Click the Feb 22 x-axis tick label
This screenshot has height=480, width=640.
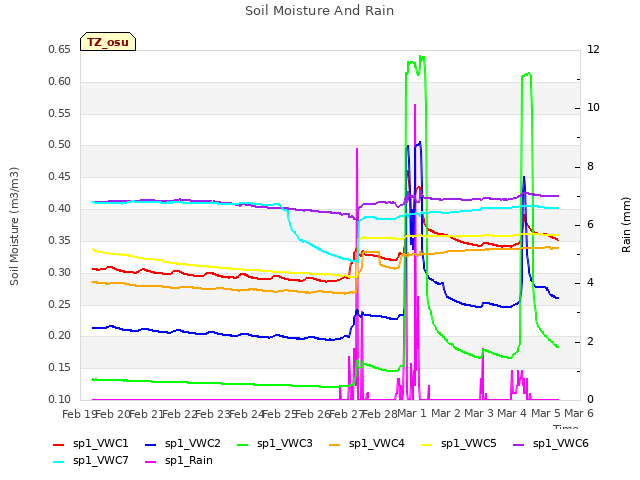click(179, 414)
